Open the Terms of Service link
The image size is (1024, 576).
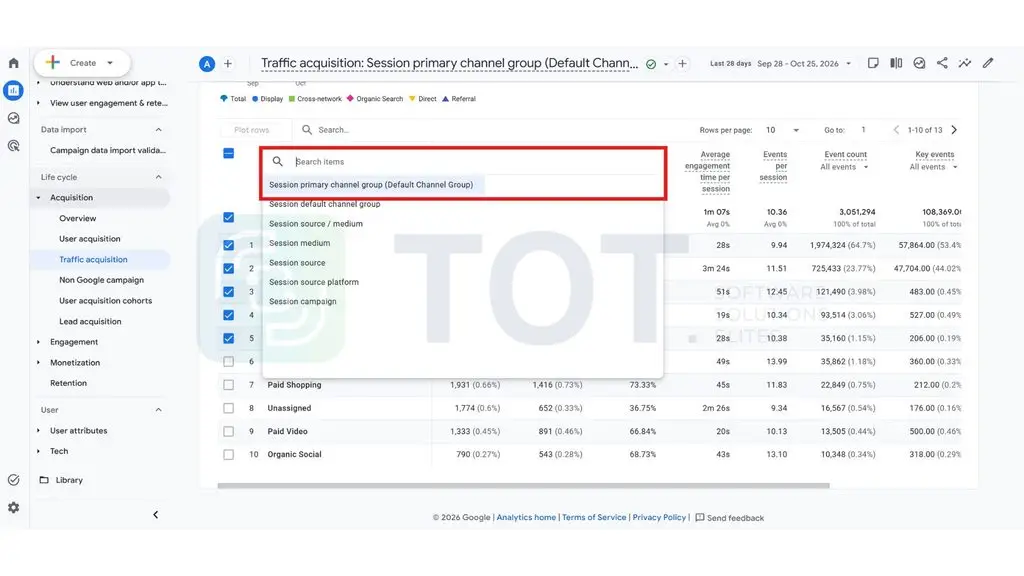(594, 517)
